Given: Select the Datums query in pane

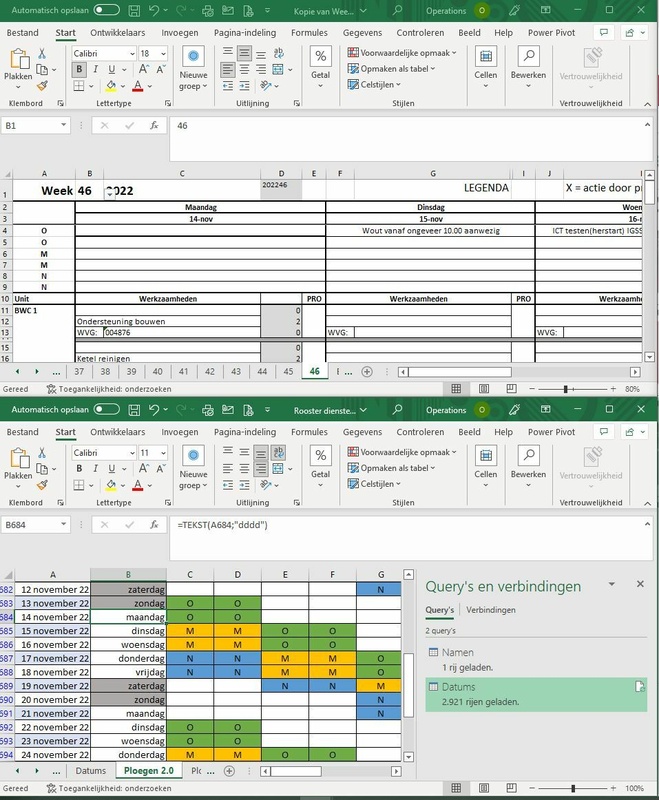Looking at the screenshot, I should tap(536, 694).
